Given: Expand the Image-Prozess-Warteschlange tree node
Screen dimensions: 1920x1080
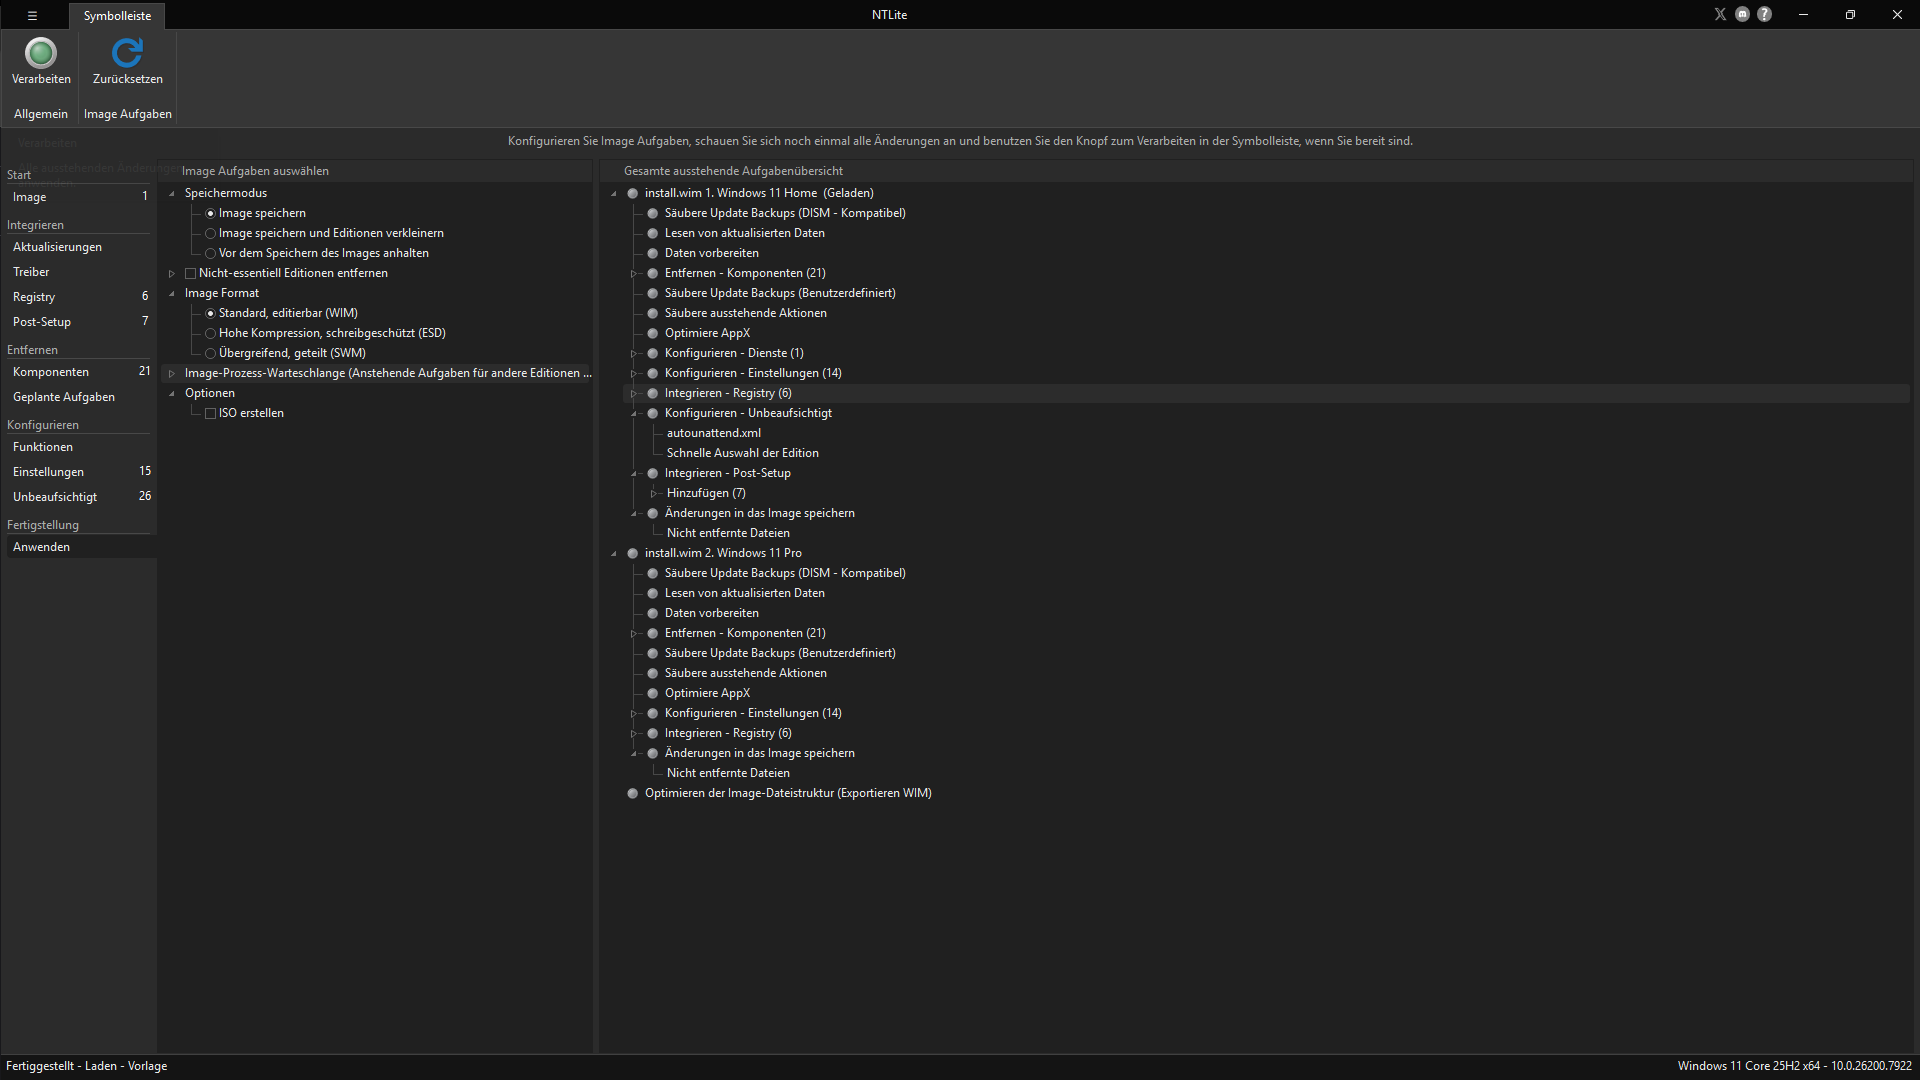Looking at the screenshot, I should pos(172,373).
